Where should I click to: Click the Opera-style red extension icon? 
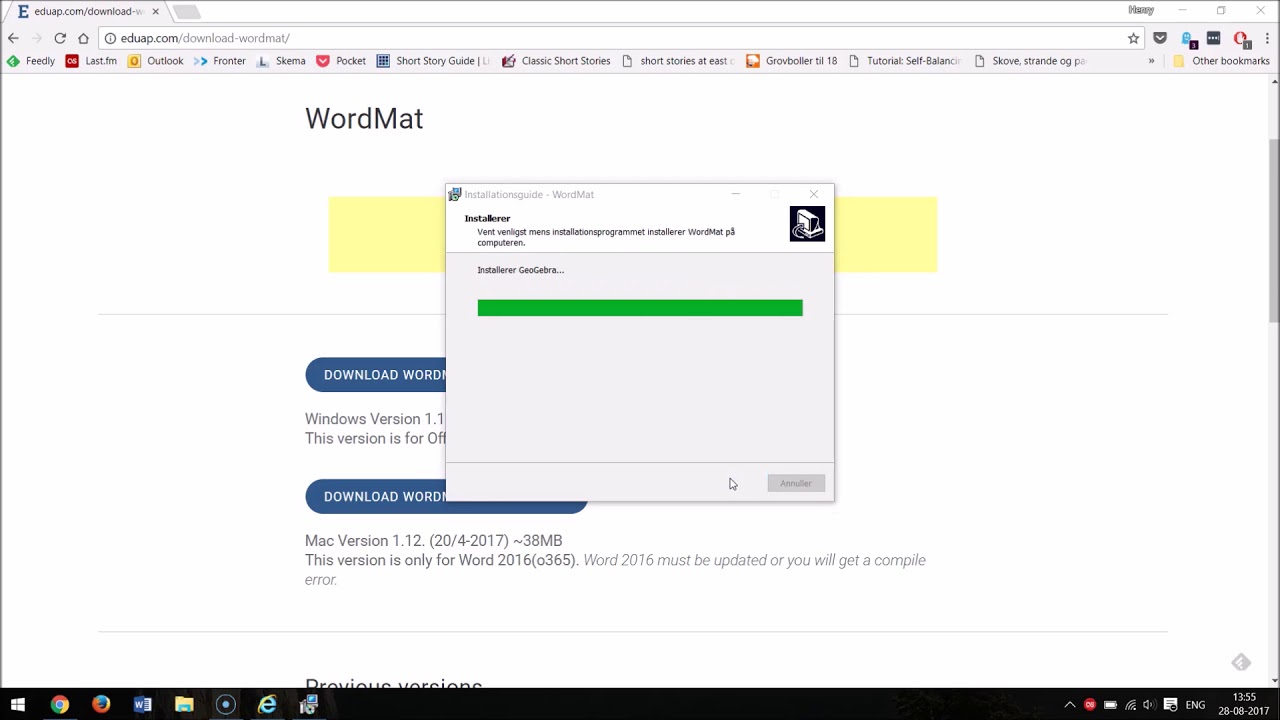click(1241, 39)
